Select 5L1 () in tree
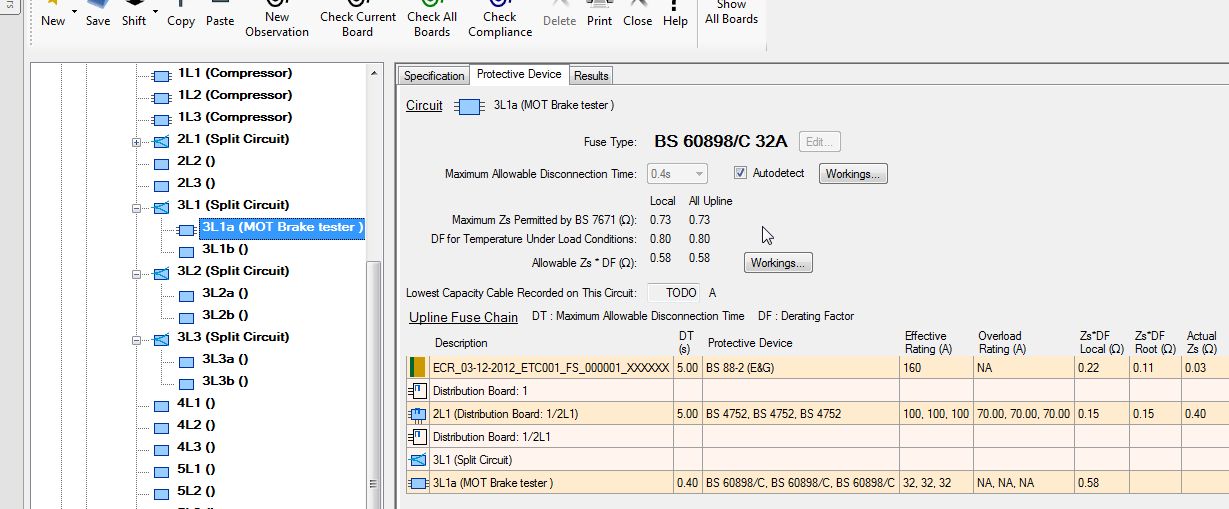The height and width of the screenshot is (509, 1229). [196, 469]
